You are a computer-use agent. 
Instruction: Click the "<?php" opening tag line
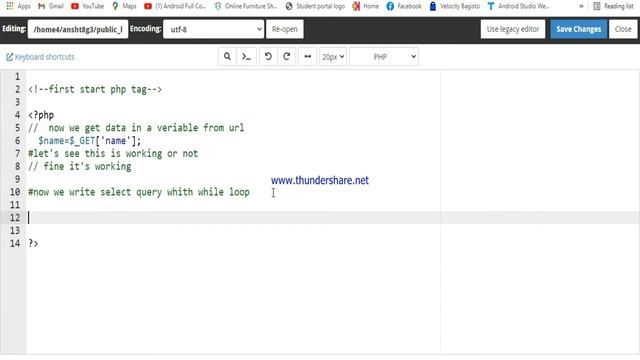[41, 115]
